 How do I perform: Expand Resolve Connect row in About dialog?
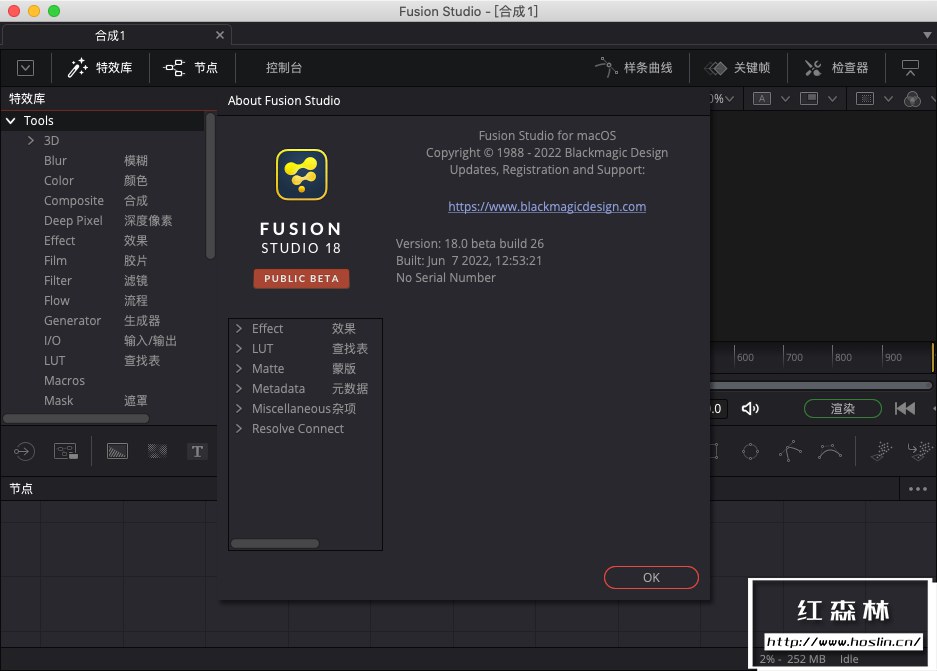click(239, 428)
